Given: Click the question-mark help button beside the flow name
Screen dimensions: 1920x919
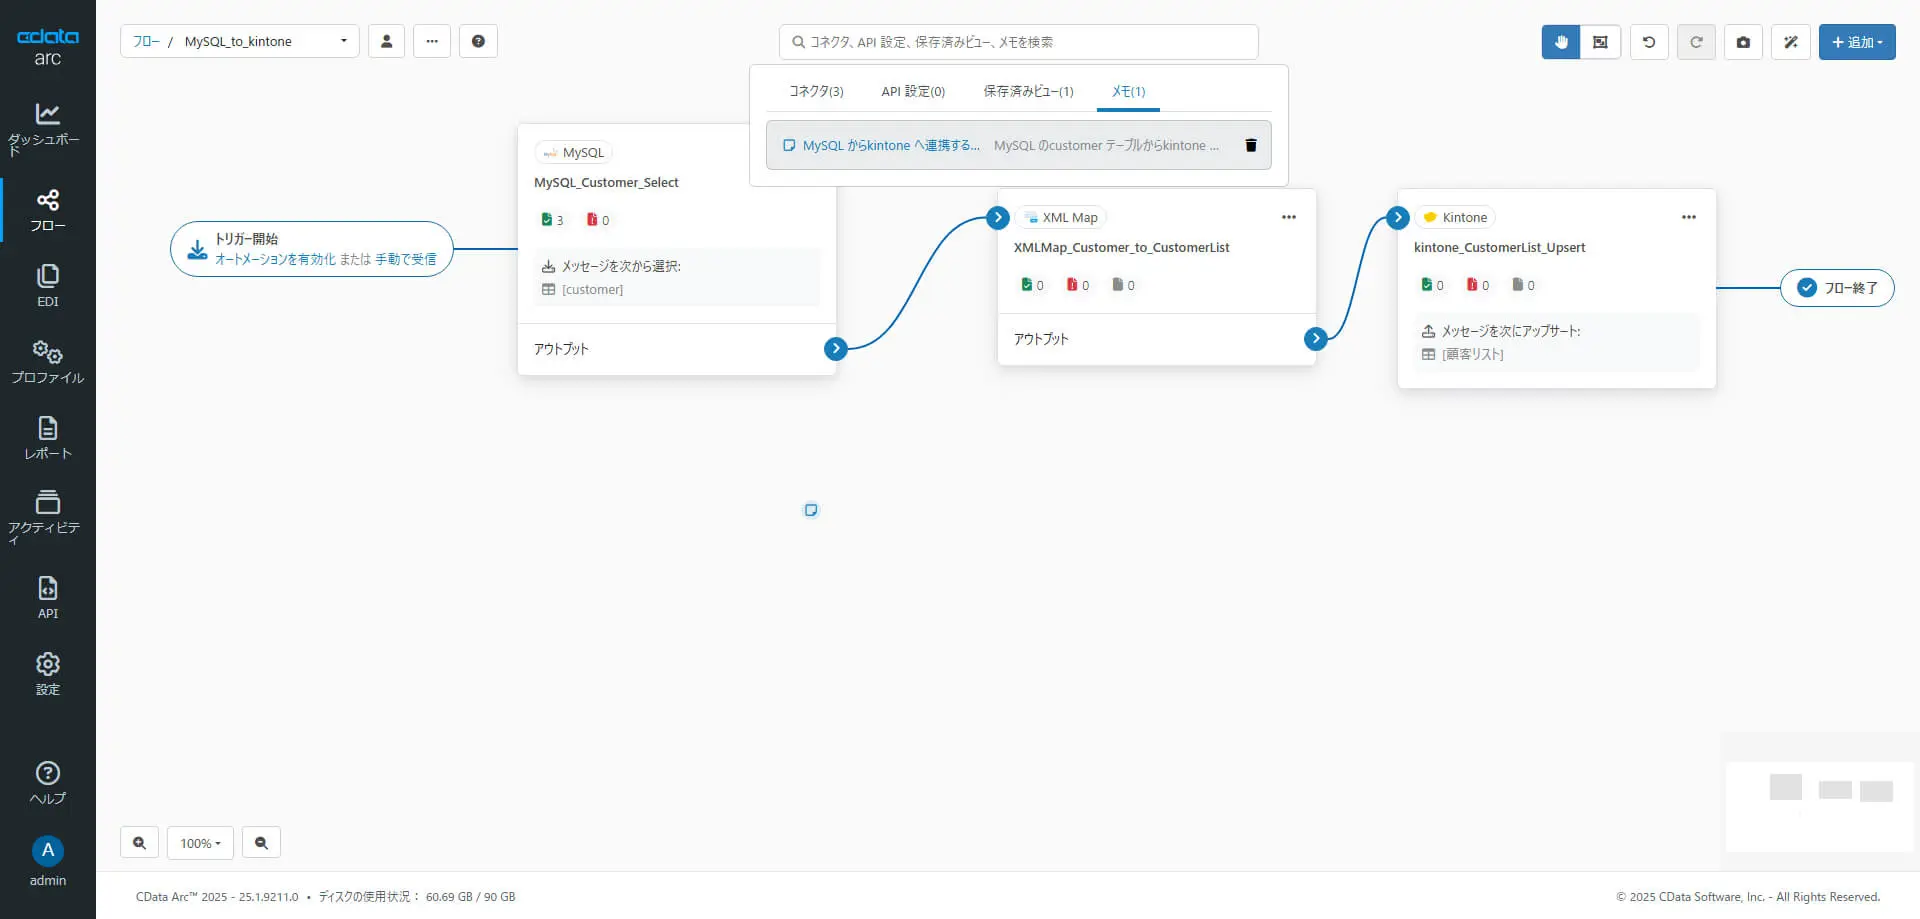Looking at the screenshot, I should pos(478,41).
